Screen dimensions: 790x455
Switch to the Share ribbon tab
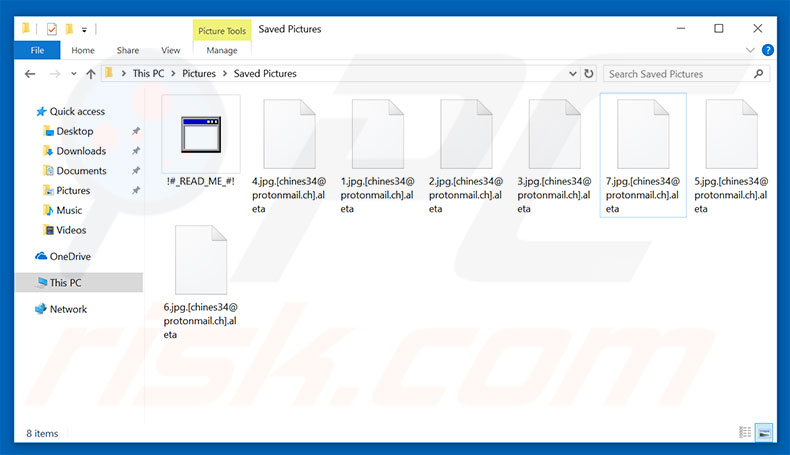point(128,50)
